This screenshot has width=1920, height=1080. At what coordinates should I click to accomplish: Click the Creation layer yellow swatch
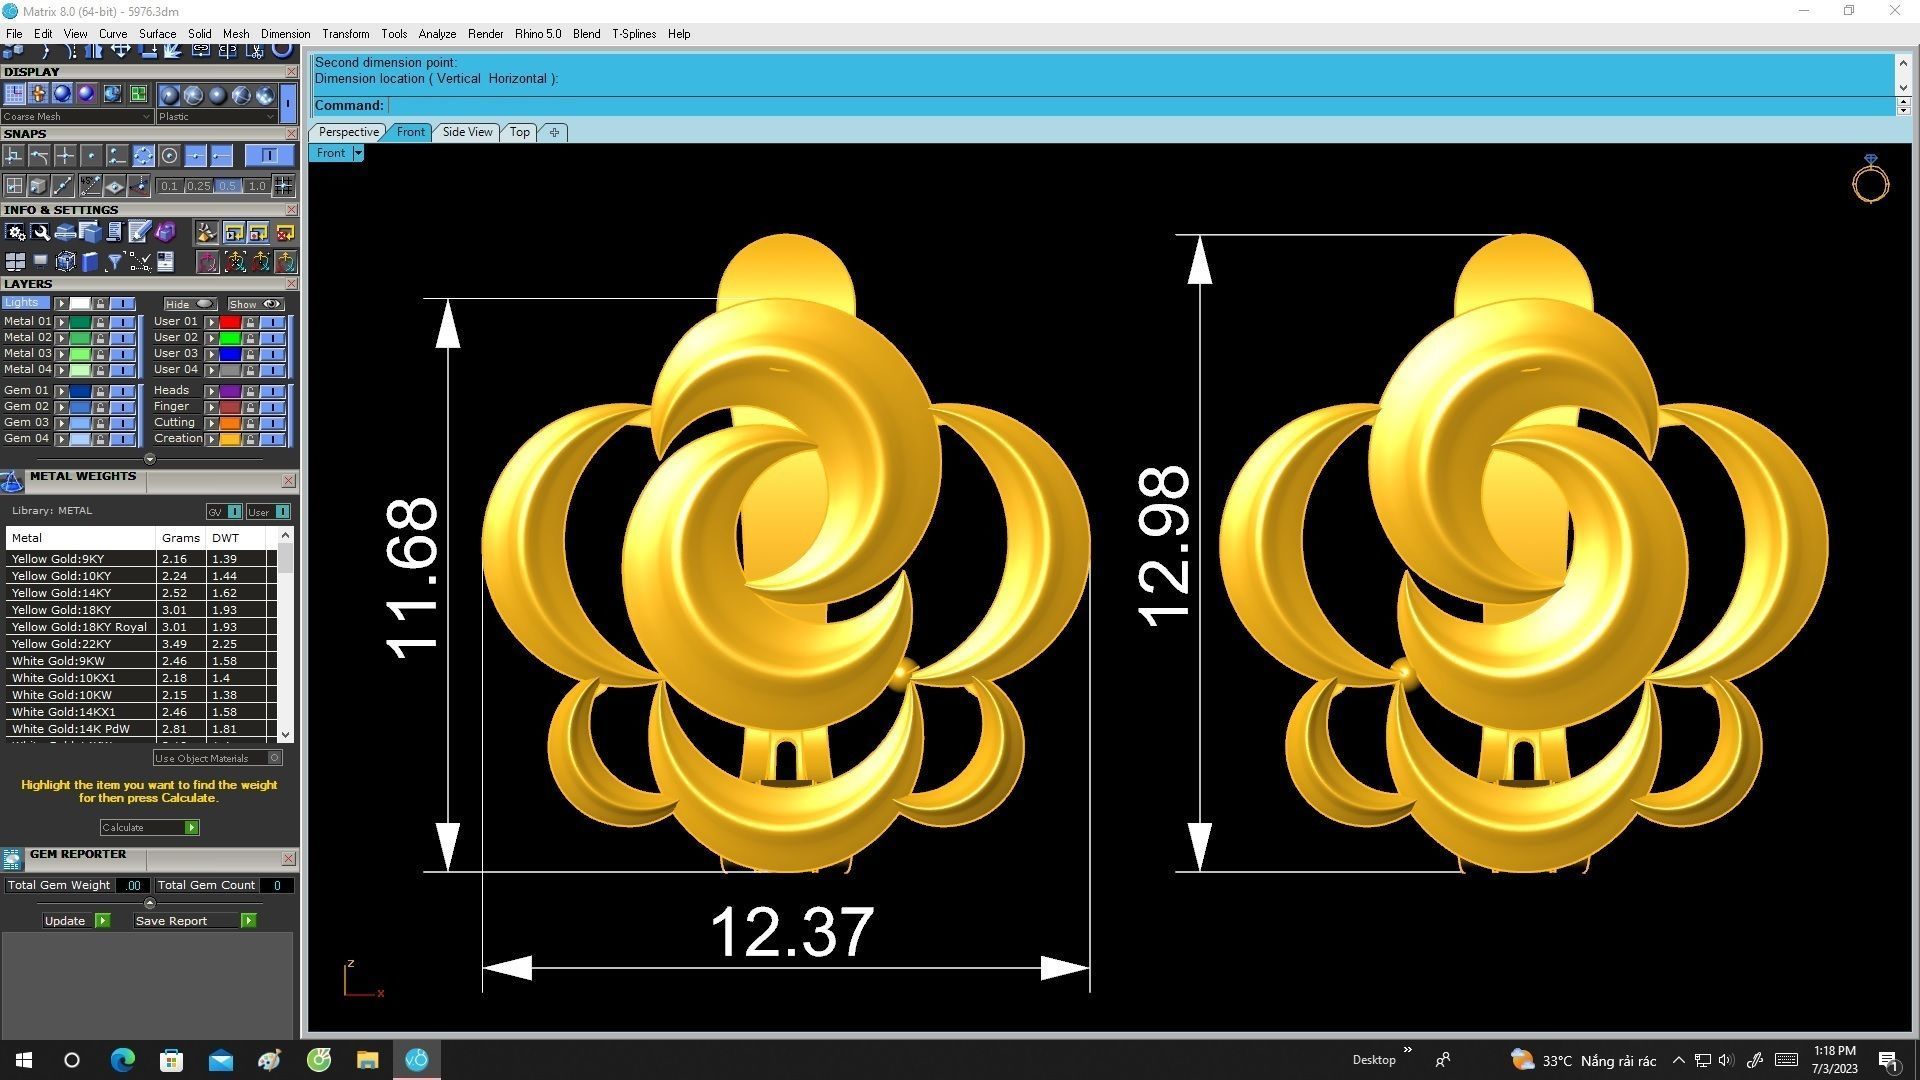(230, 439)
